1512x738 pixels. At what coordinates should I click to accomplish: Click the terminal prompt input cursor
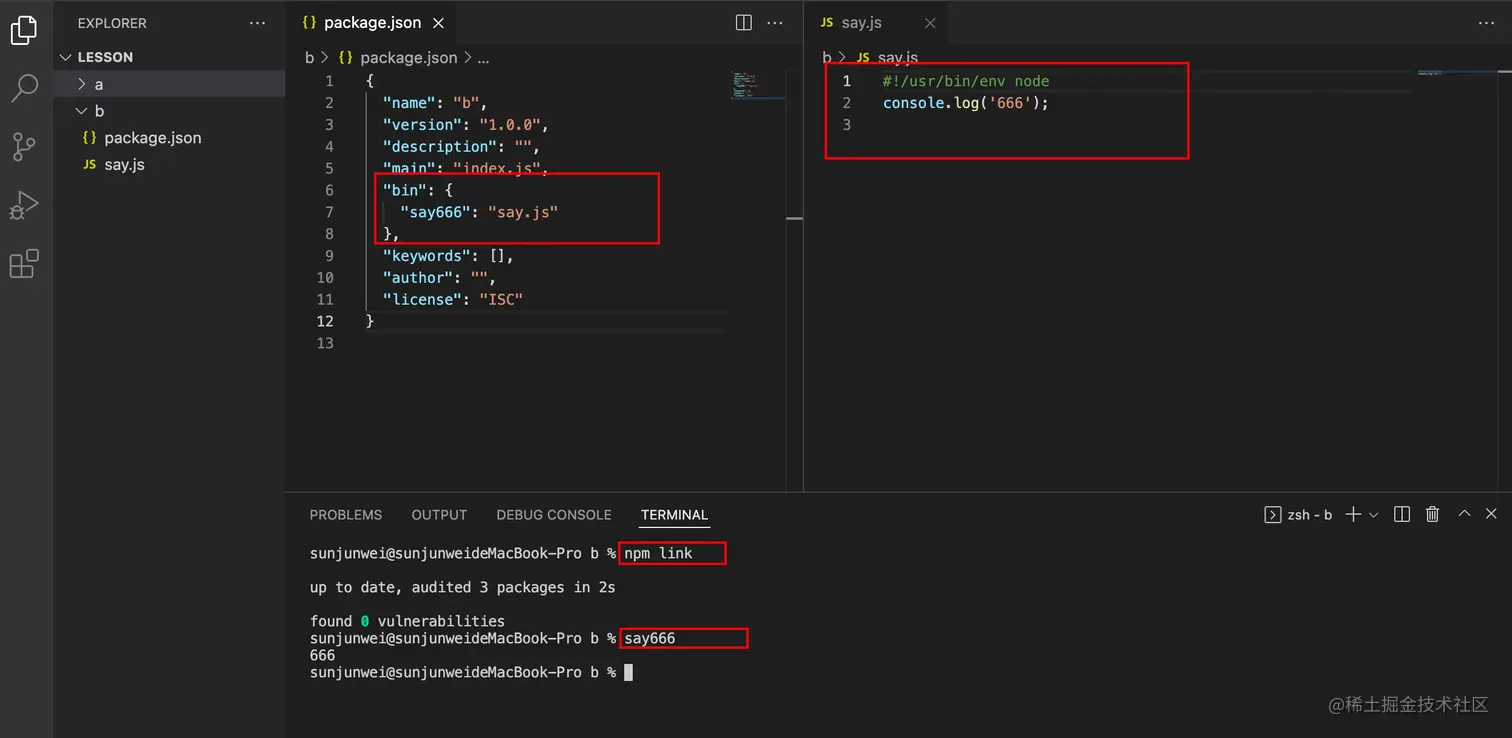[x=628, y=673]
